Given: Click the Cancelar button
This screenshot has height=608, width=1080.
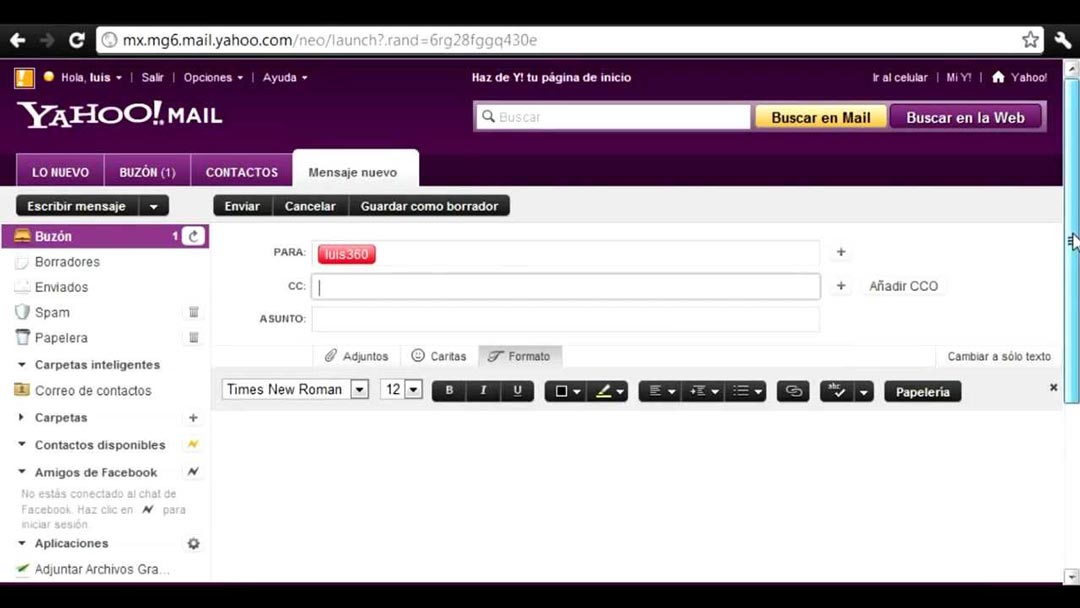Looking at the screenshot, I should [x=310, y=206].
